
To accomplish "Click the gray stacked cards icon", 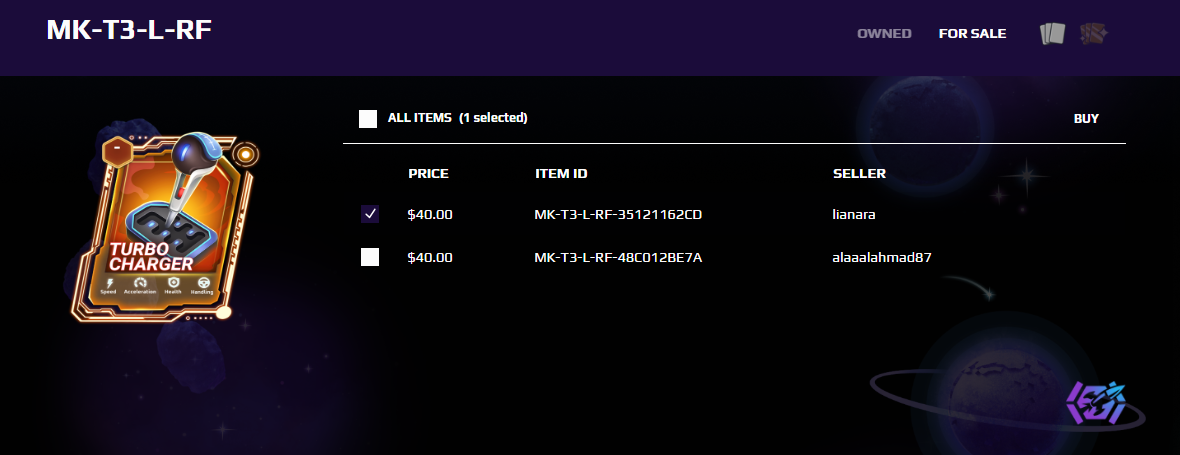I will click(x=1053, y=34).
